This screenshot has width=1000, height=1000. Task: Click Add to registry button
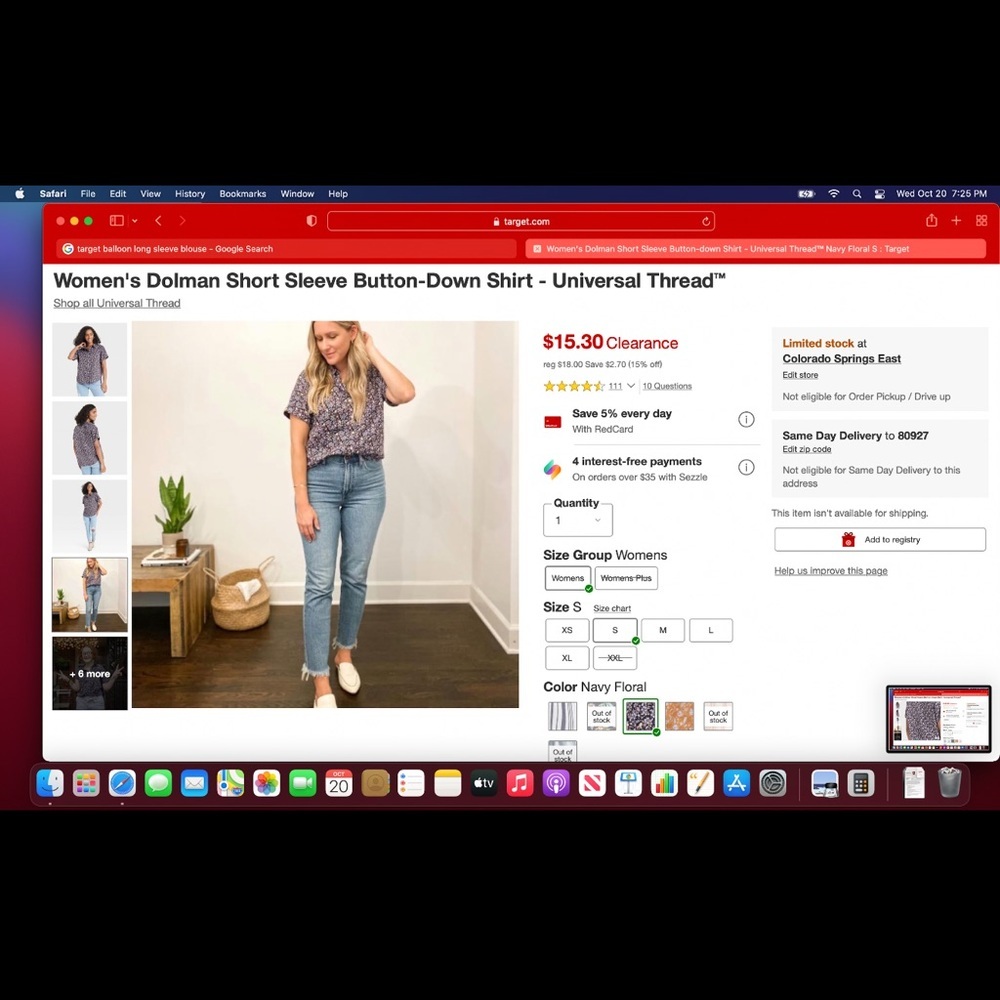point(880,540)
